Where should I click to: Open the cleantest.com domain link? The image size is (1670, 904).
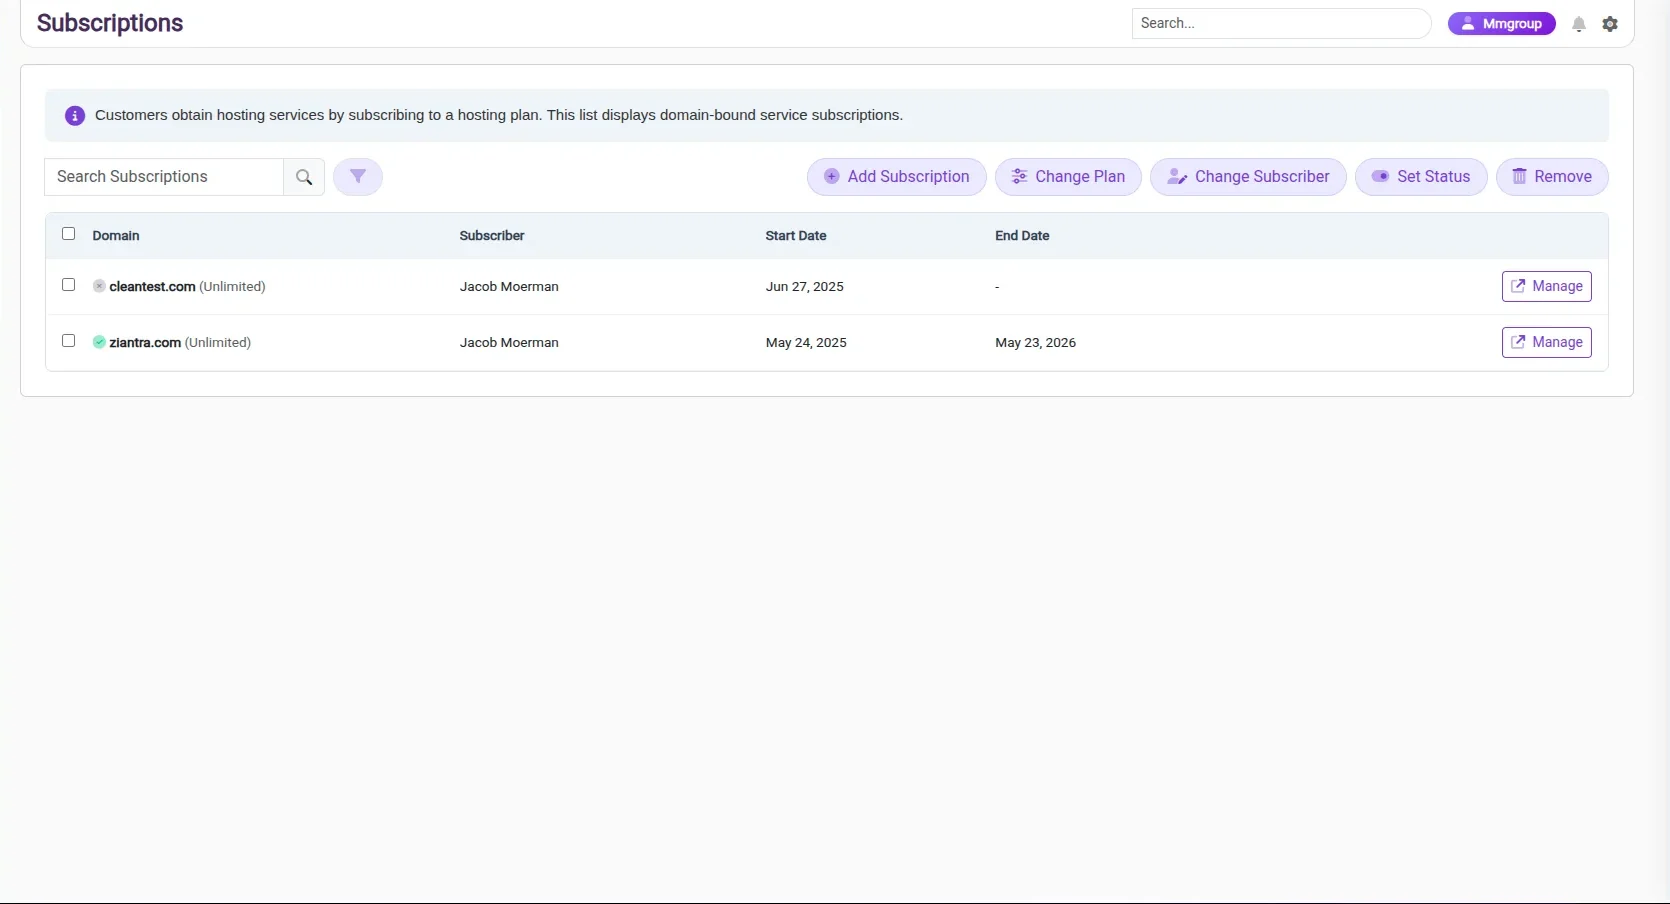click(x=152, y=286)
